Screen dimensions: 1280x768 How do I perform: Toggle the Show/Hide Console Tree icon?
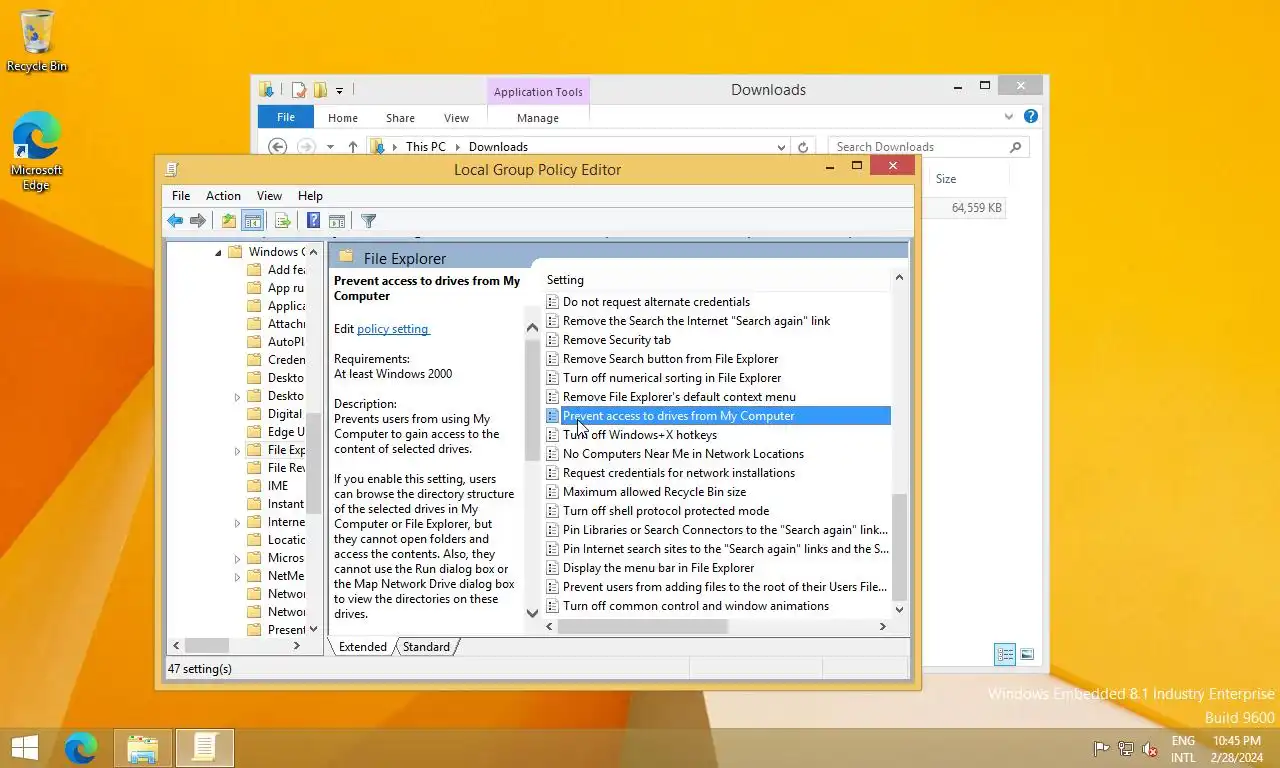tap(253, 221)
